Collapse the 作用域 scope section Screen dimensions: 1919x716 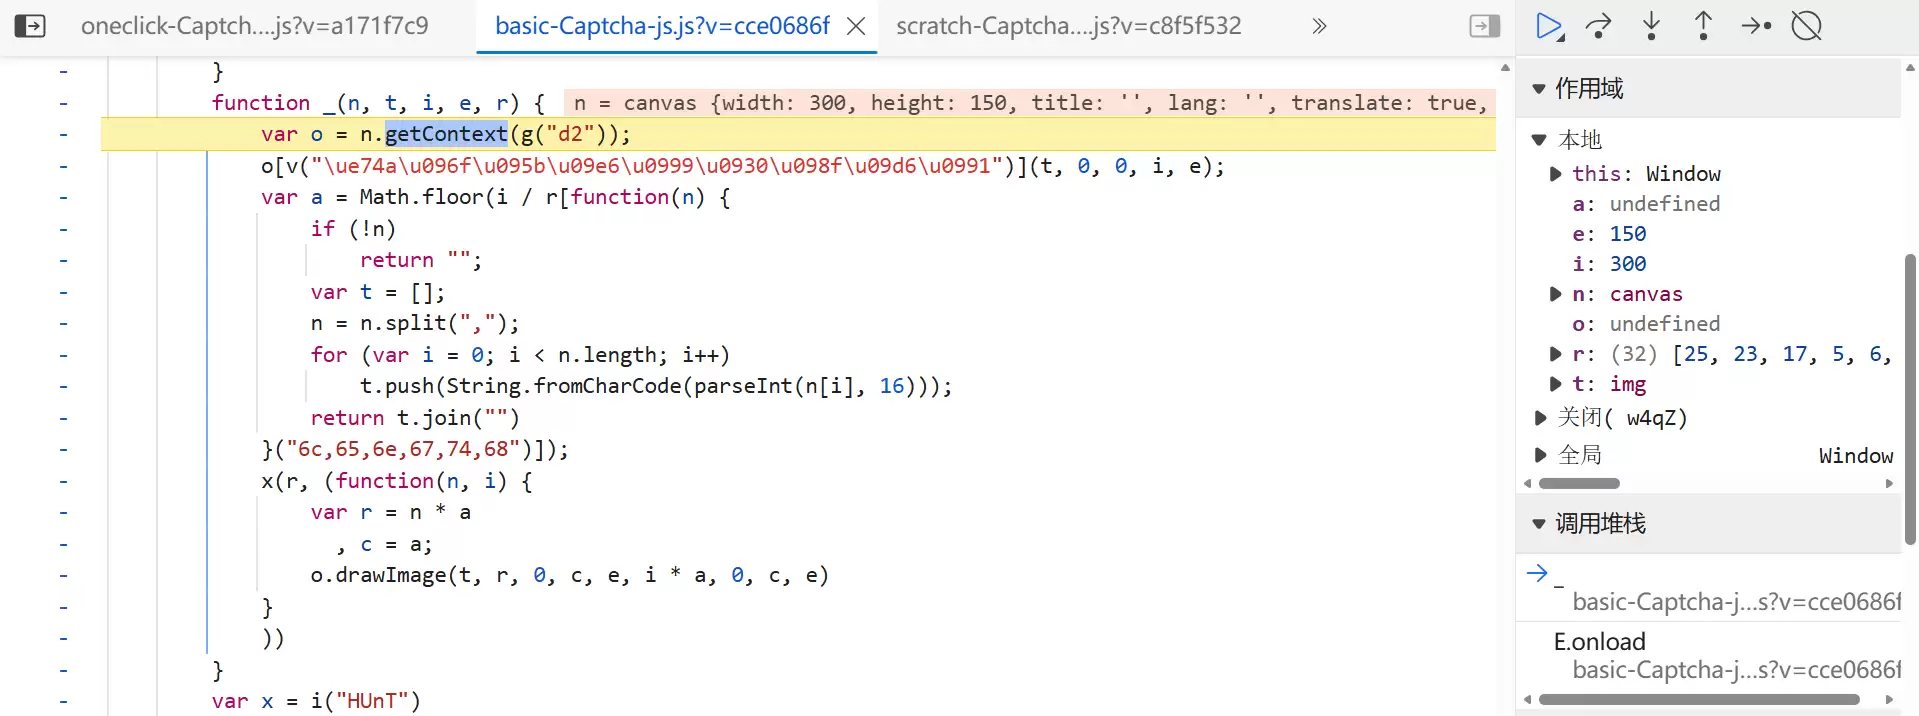(x=1539, y=89)
